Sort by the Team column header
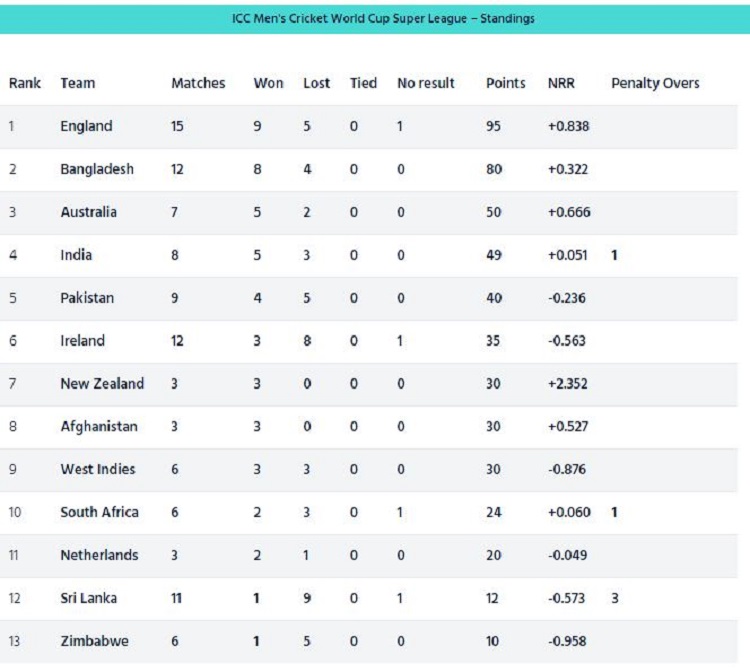The width and height of the screenshot is (750, 672). pos(78,83)
